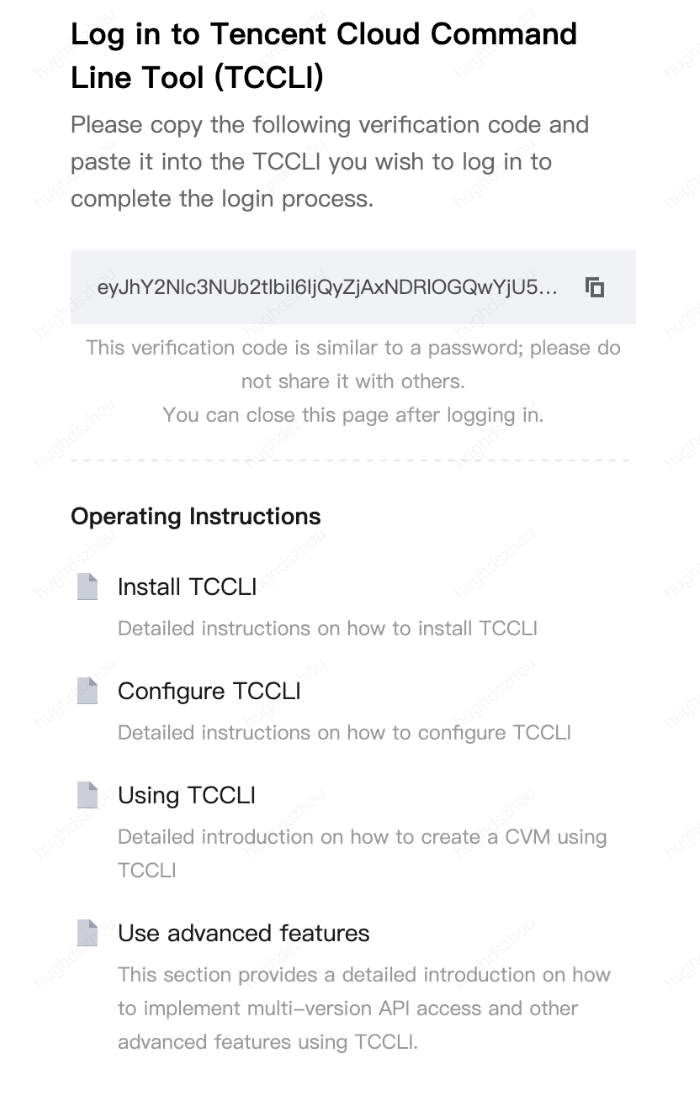
Task: Open the Using TCCLI link
Action: click(186, 795)
